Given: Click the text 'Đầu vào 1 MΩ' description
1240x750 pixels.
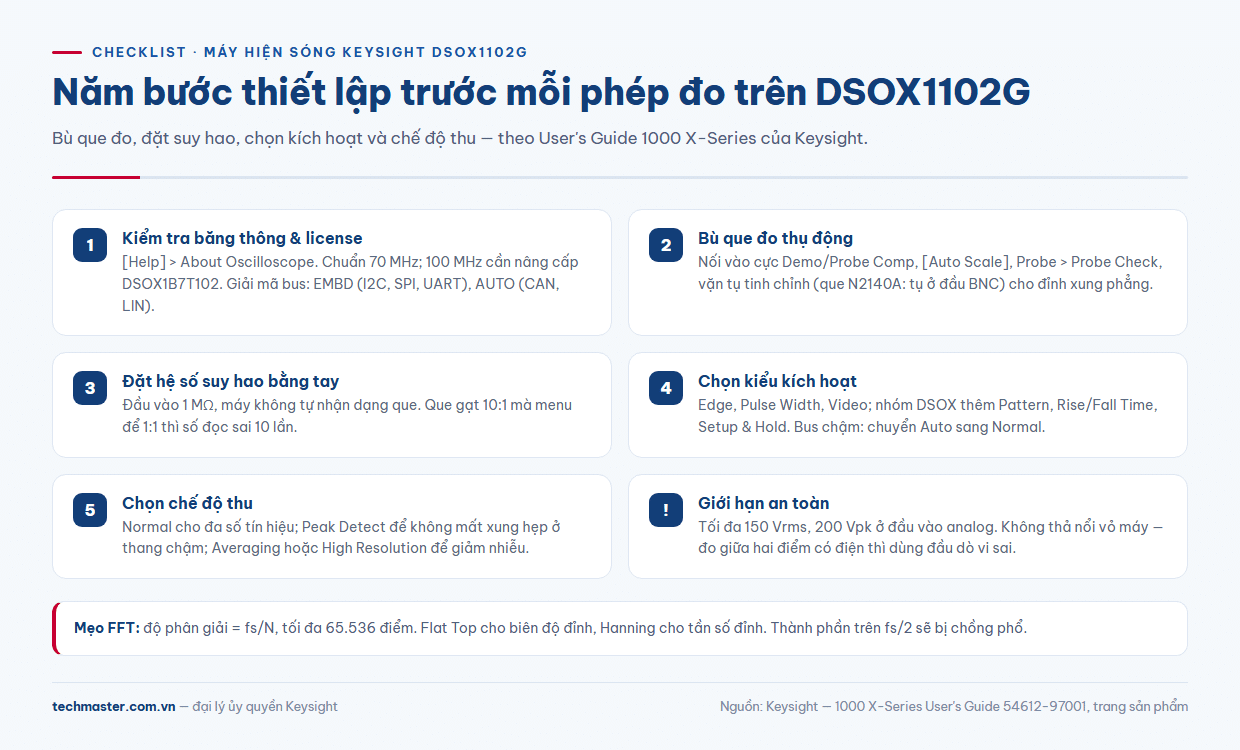Looking at the screenshot, I should [168, 405].
